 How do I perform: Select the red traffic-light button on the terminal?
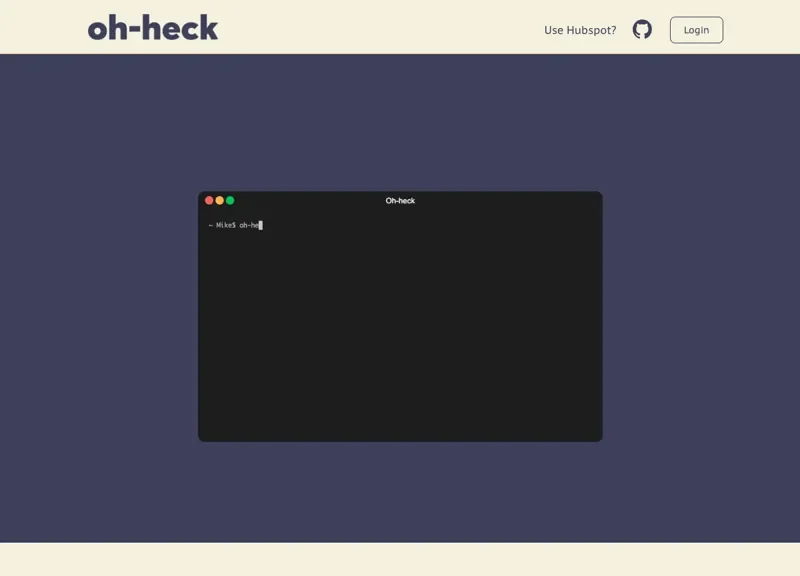pos(209,200)
